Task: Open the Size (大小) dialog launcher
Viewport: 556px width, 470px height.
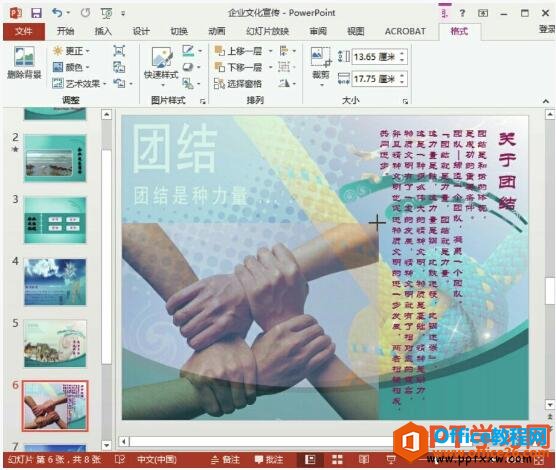Action: coord(405,101)
